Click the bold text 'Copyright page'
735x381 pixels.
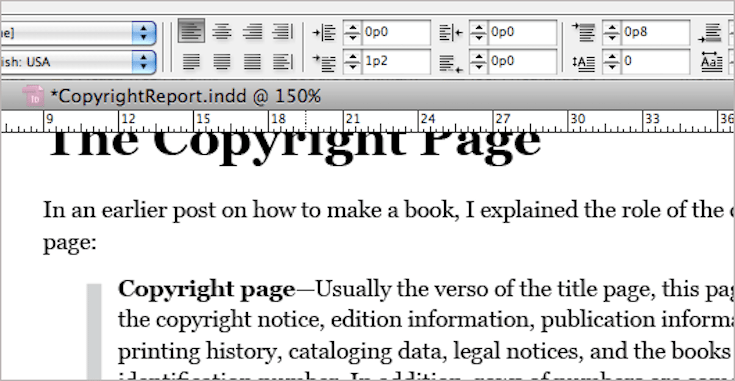[207, 290]
